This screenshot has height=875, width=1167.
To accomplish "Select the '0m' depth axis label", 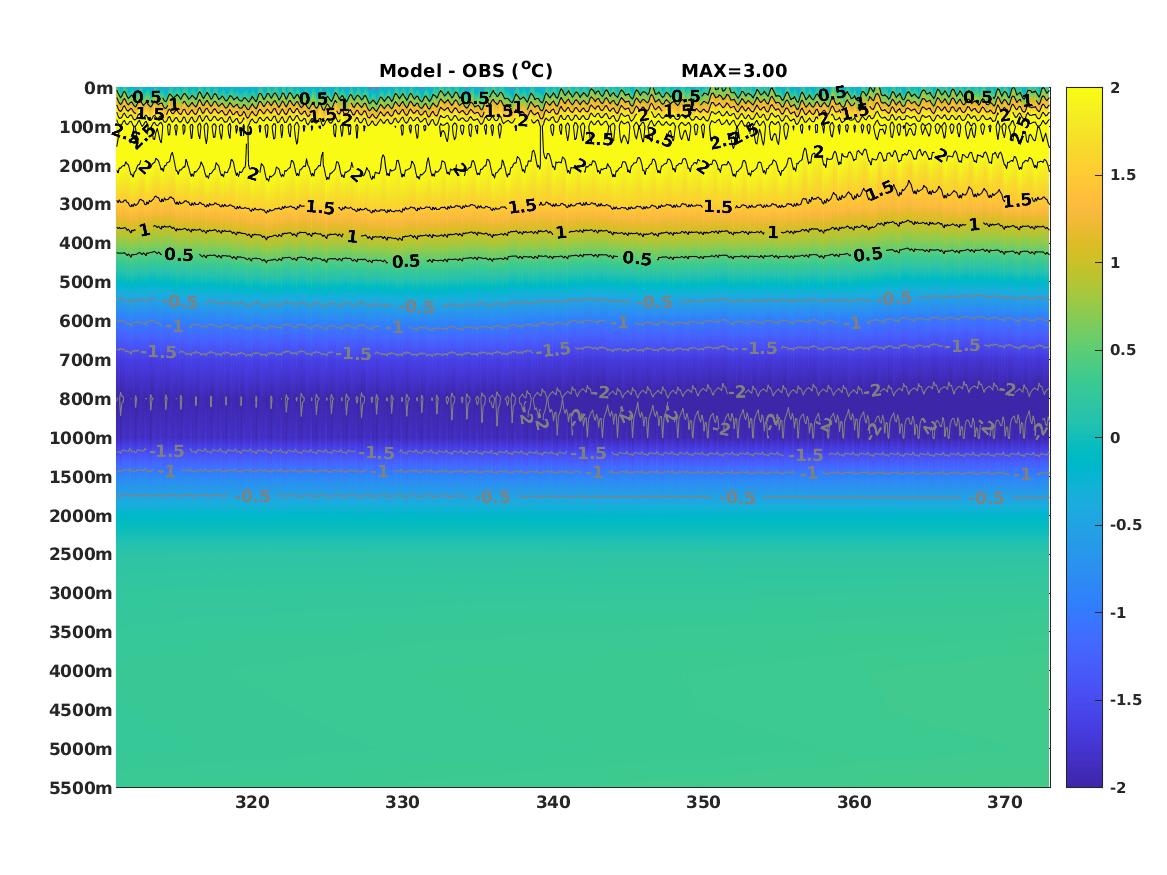I will pyautogui.click(x=98, y=89).
